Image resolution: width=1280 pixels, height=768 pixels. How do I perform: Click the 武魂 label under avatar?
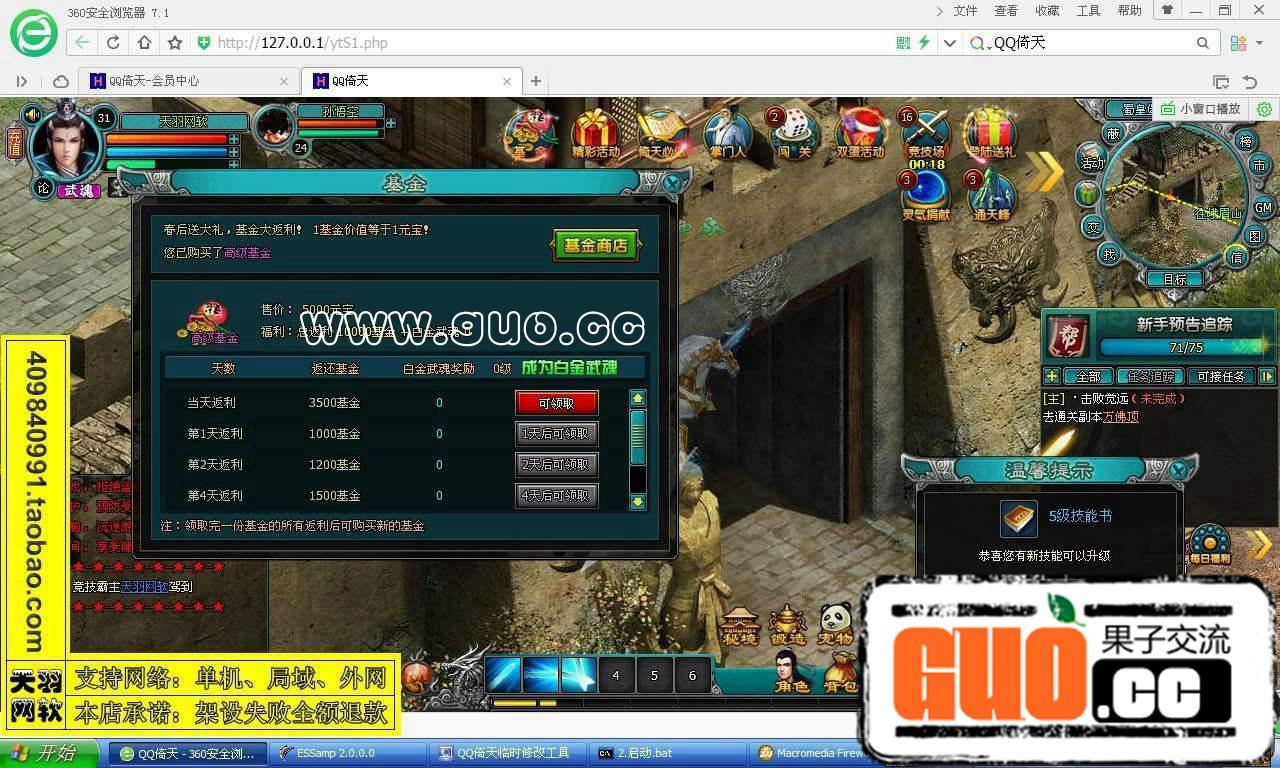(x=78, y=191)
